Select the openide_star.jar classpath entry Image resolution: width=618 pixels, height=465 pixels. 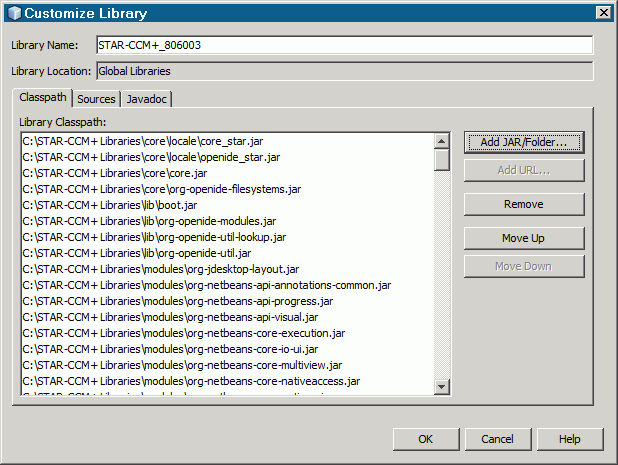tap(228, 157)
